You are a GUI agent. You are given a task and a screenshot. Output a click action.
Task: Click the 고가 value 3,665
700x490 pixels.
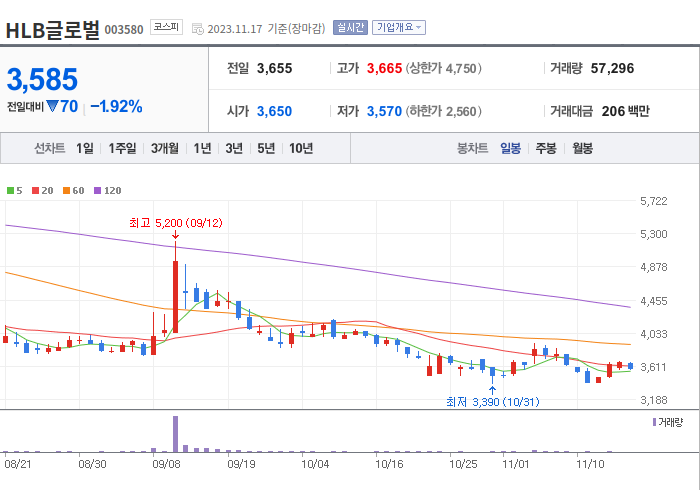pyautogui.click(x=384, y=68)
